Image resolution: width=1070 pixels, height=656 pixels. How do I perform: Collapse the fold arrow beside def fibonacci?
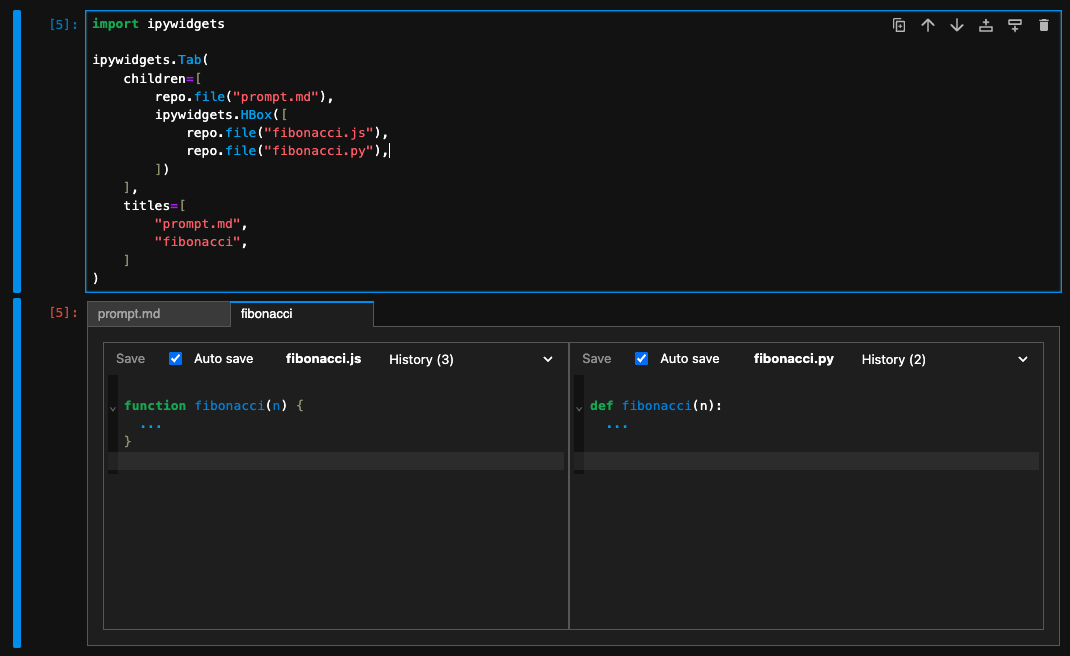point(579,408)
